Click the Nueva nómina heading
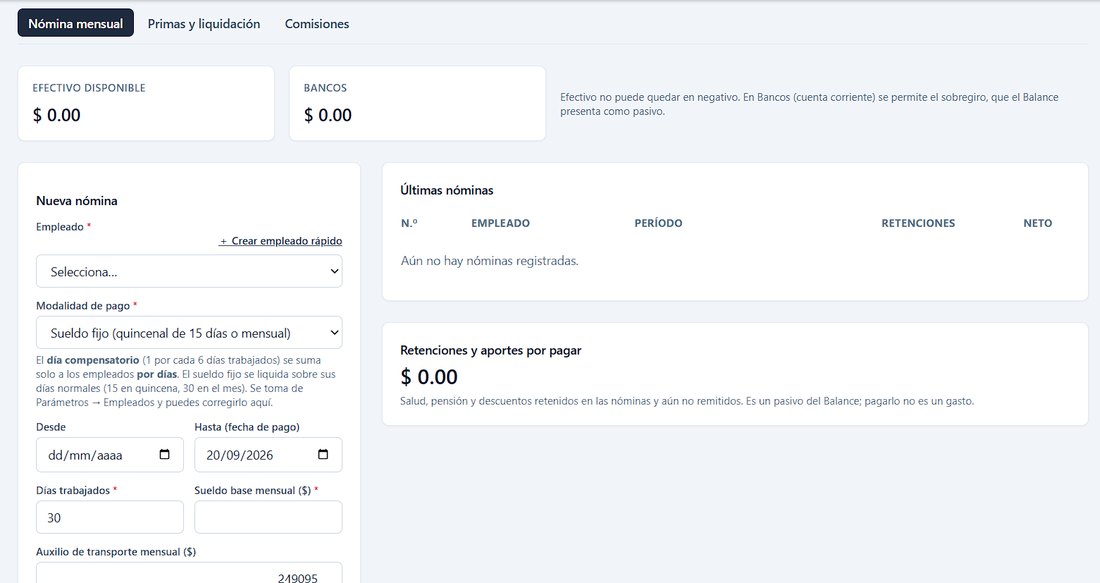Image resolution: width=1100 pixels, height=583 pixels. pyautogui.click(x=77, y=201)
